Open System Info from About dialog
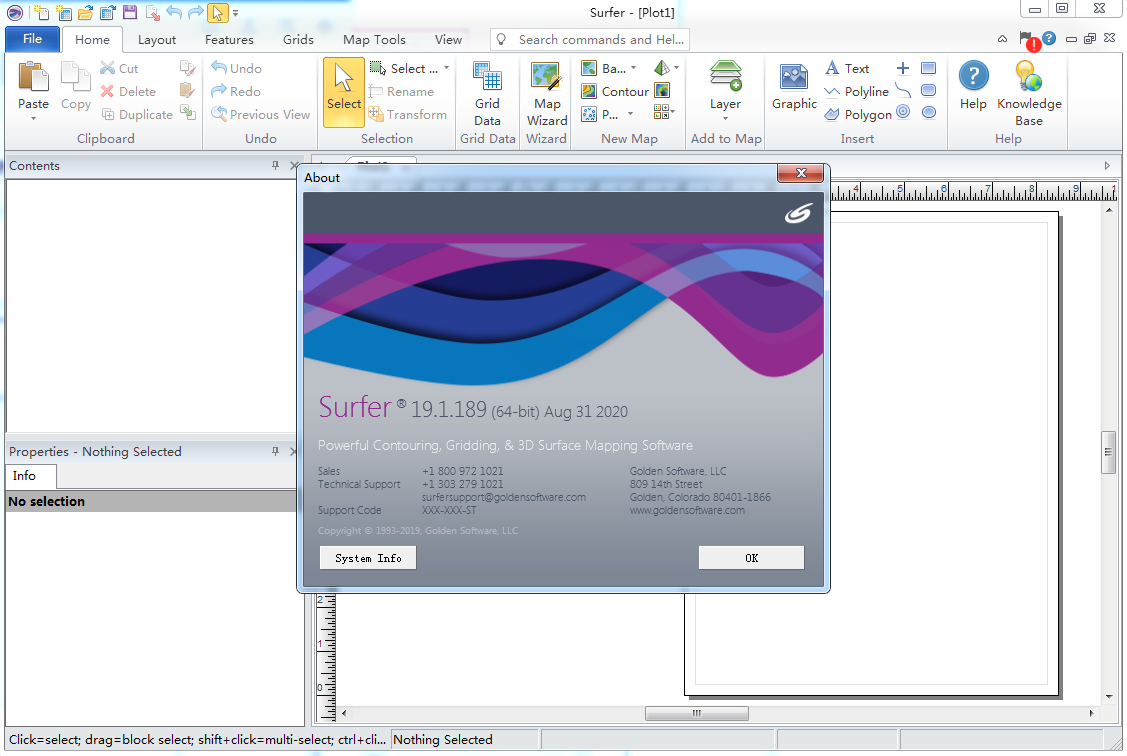Image resolution: width=1127 pixels, height=756 pixels. [367, 557]
